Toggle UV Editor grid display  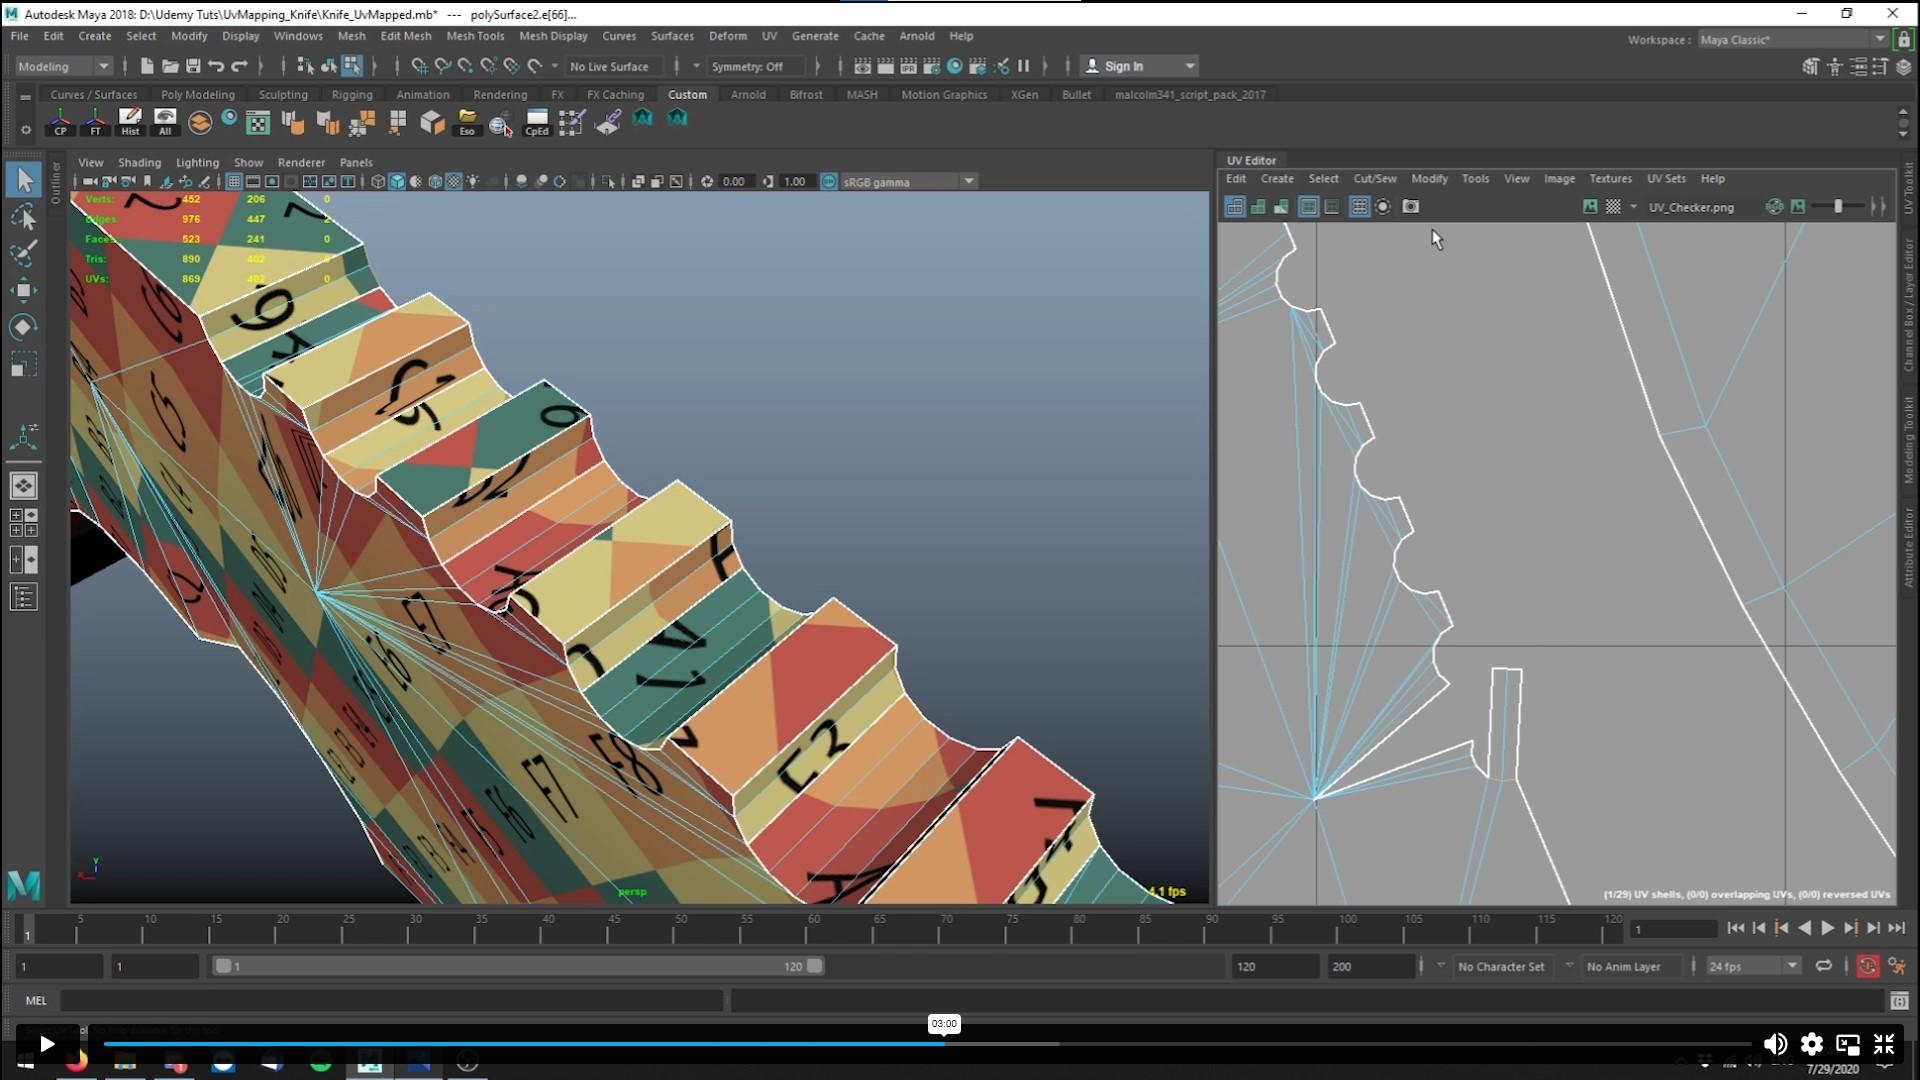pos(1359,206)
